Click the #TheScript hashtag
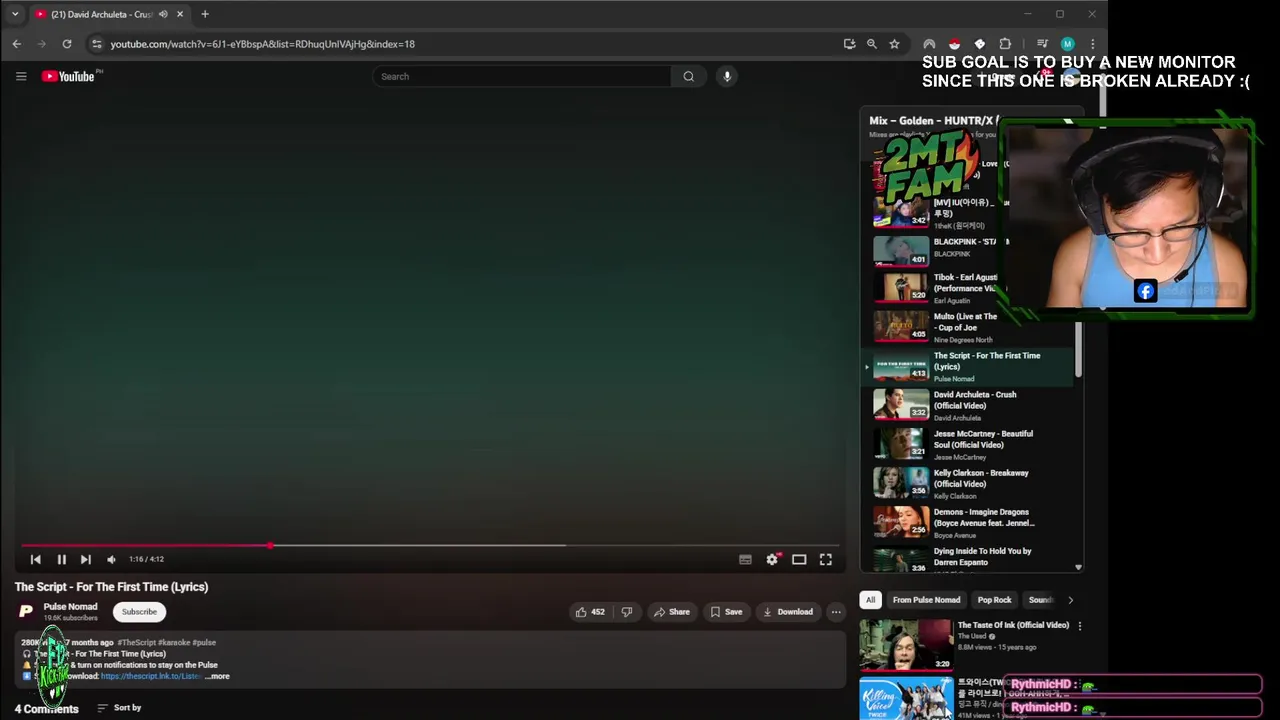1280x720 pixels. click(x=136, y=642)
